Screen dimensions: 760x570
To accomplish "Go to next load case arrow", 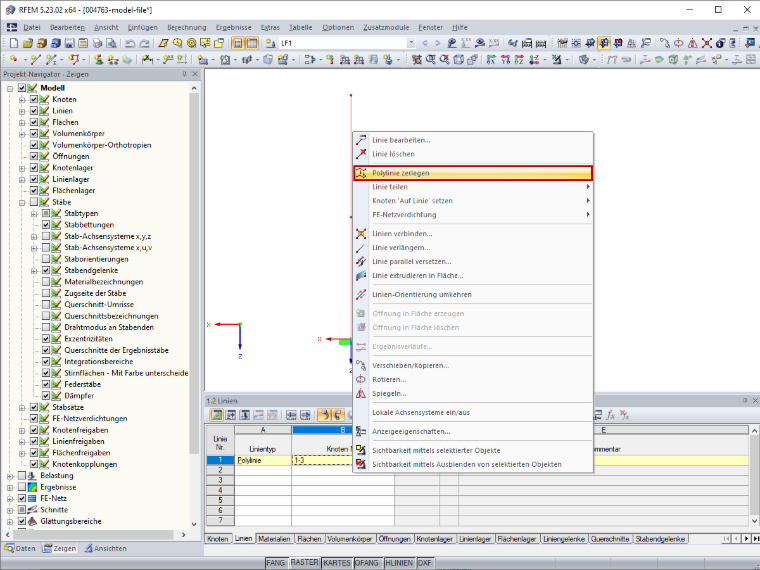I will point(437,43).
